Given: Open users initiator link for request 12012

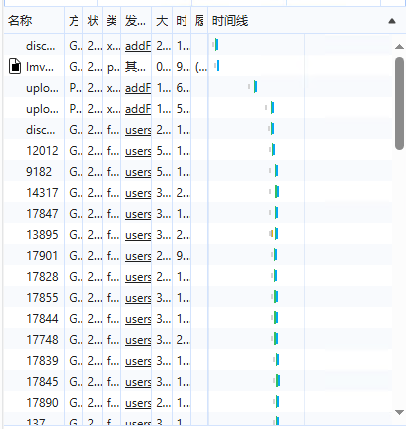Looking at the screenshot, I should click(x=138, y=151).
